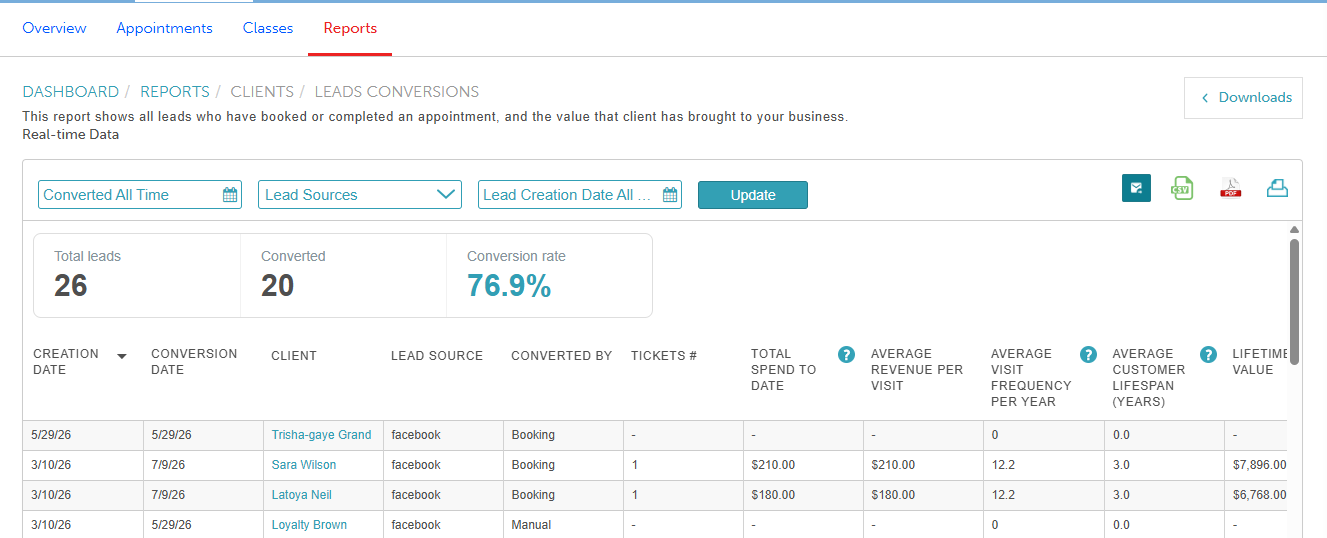Sort by the Client column header
Viewport: 1327px width, 538px height.
[x=294, y=356]
